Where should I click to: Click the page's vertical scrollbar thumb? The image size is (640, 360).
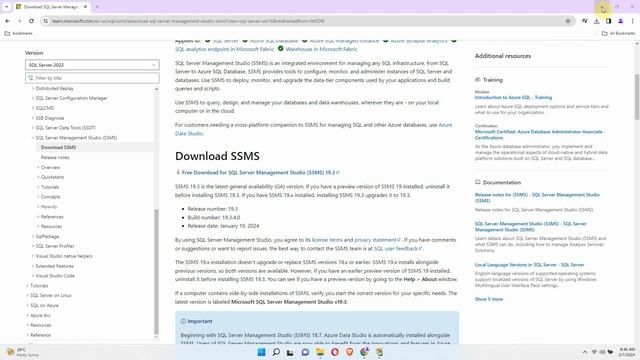637,97
